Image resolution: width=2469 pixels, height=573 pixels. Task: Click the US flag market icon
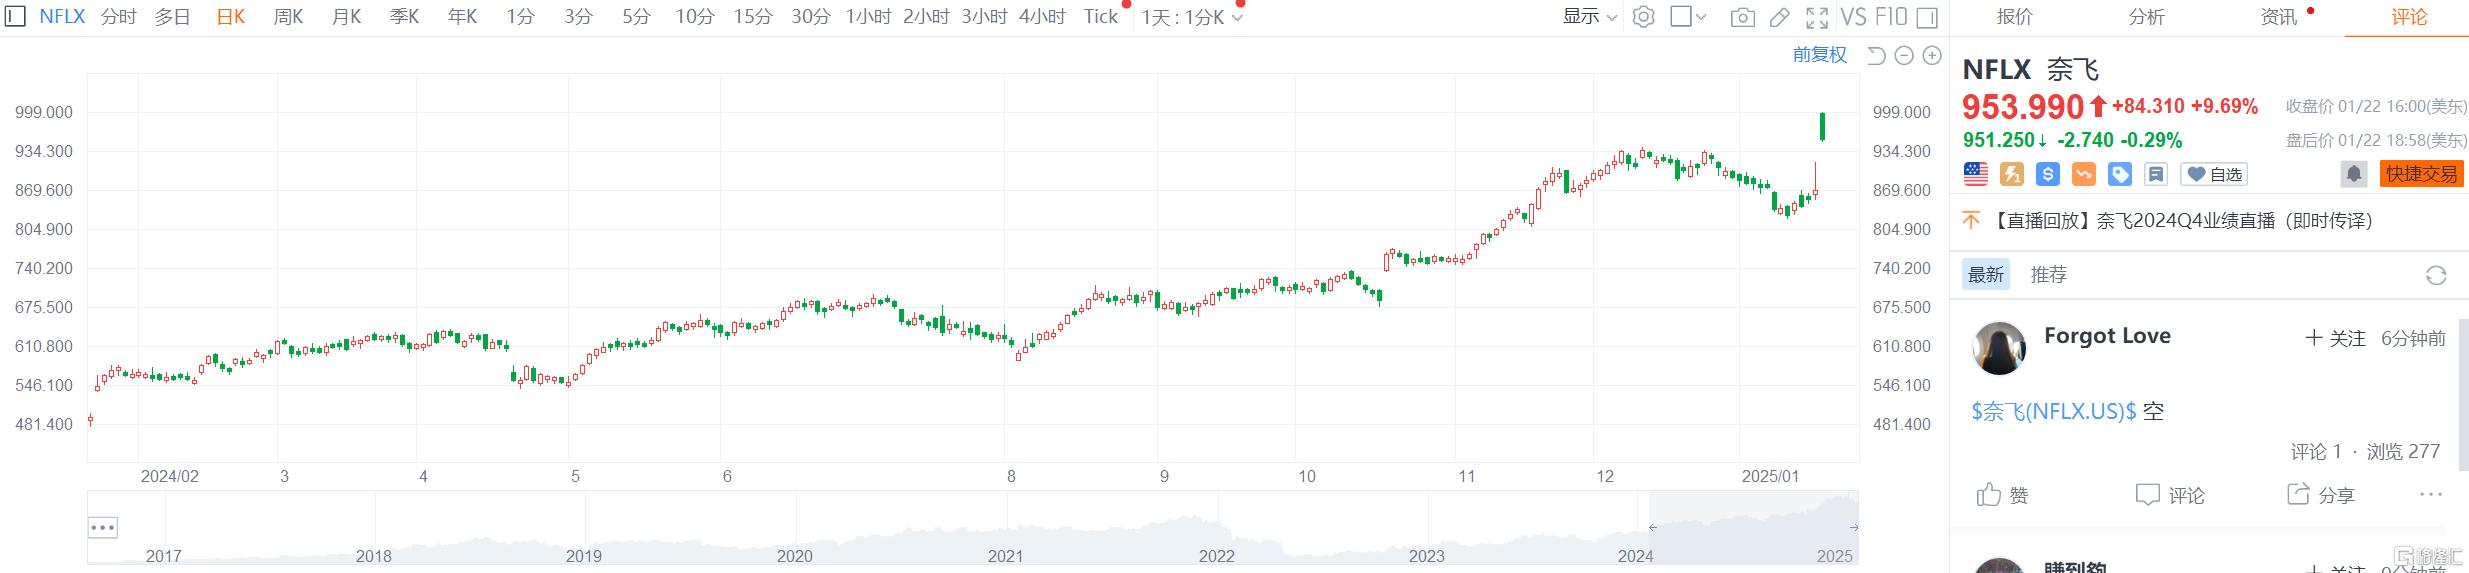coord(1976,174)
